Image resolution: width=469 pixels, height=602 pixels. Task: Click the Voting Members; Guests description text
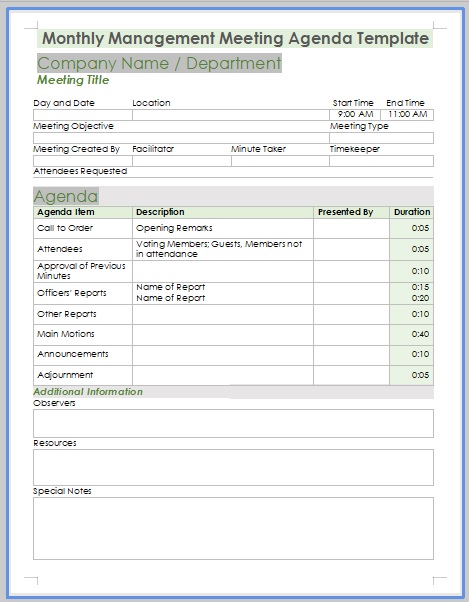pos(219,249)
